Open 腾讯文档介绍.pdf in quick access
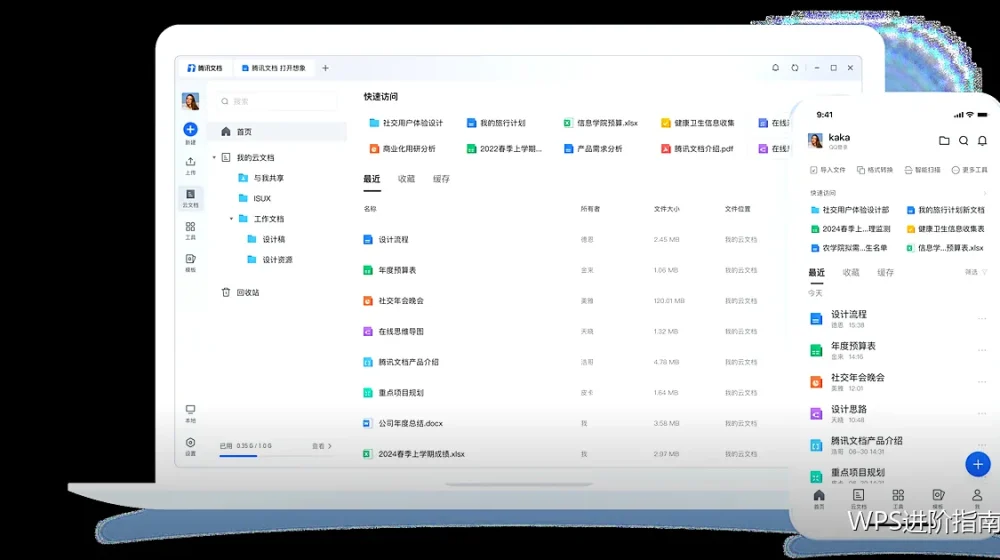 coord(697,149)
